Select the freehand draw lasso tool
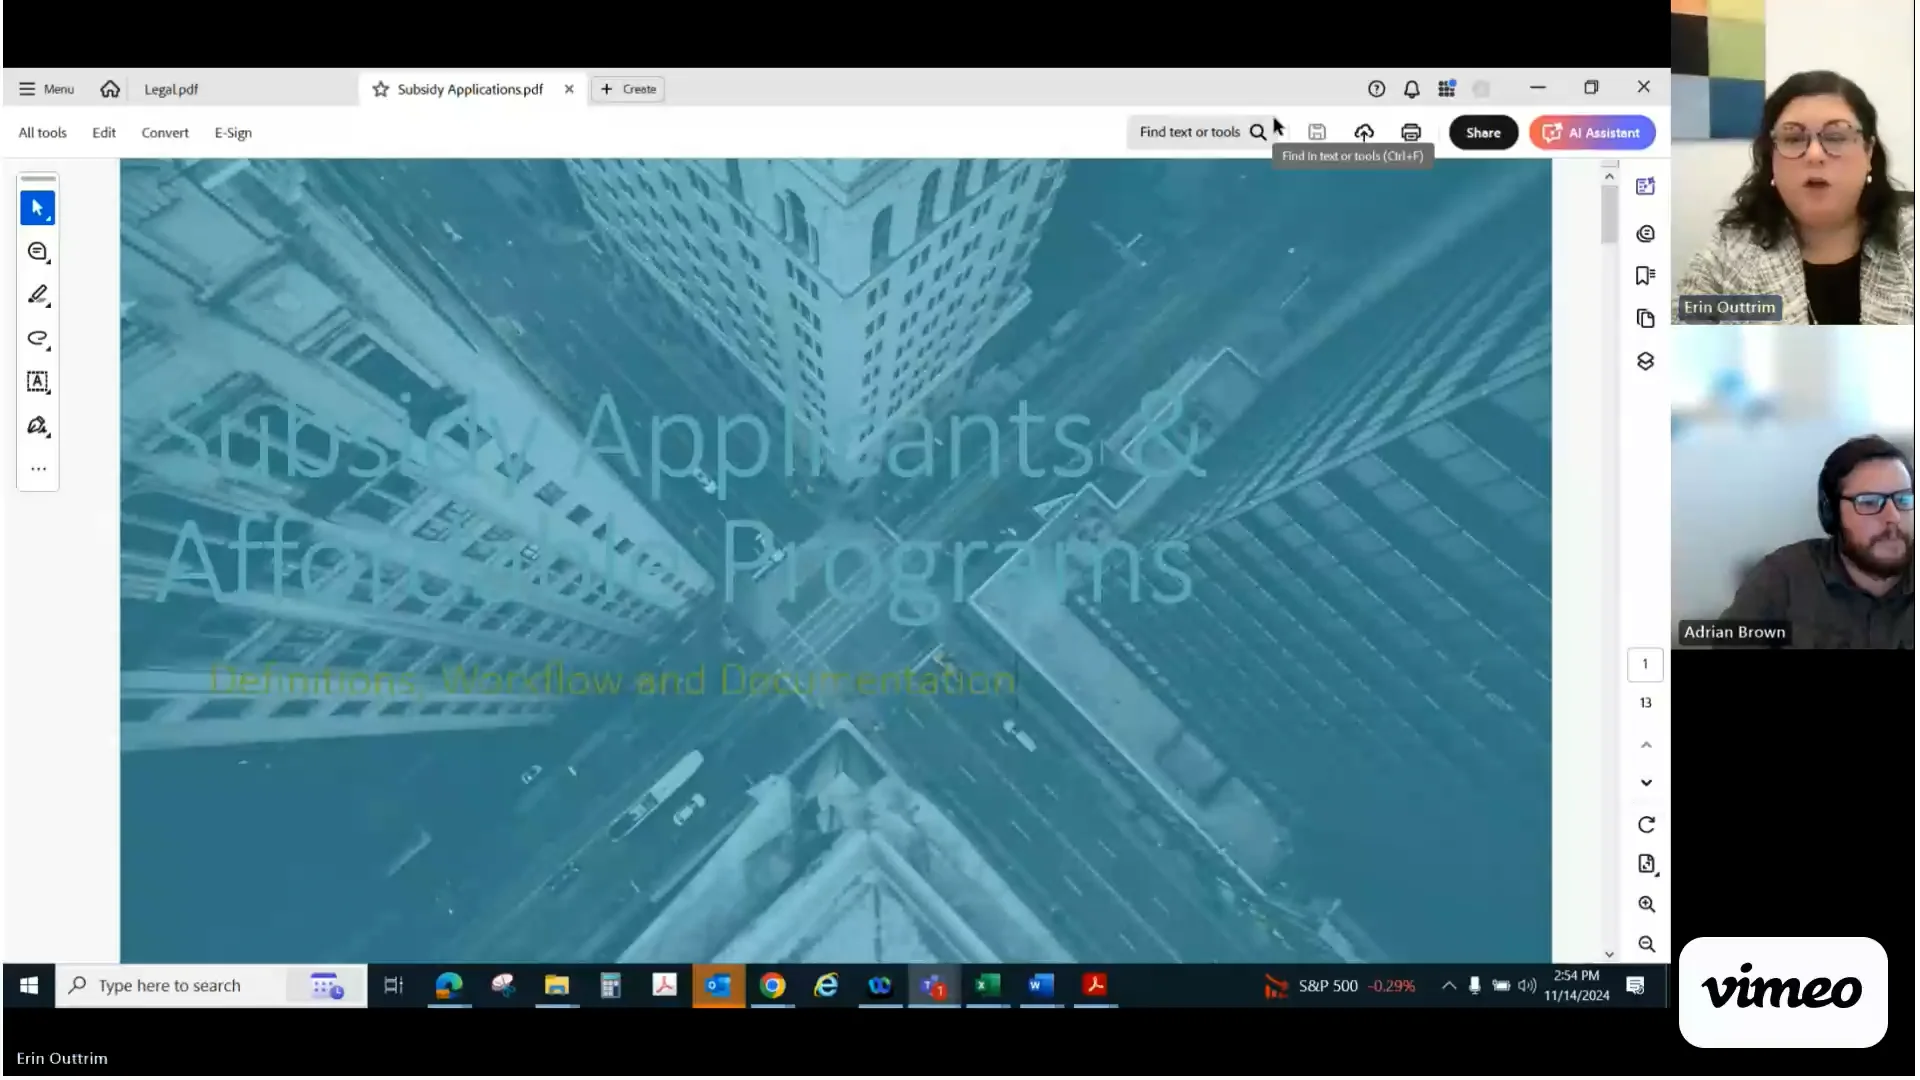The width and height of the screenshot is (1920, 1080). 37,338
